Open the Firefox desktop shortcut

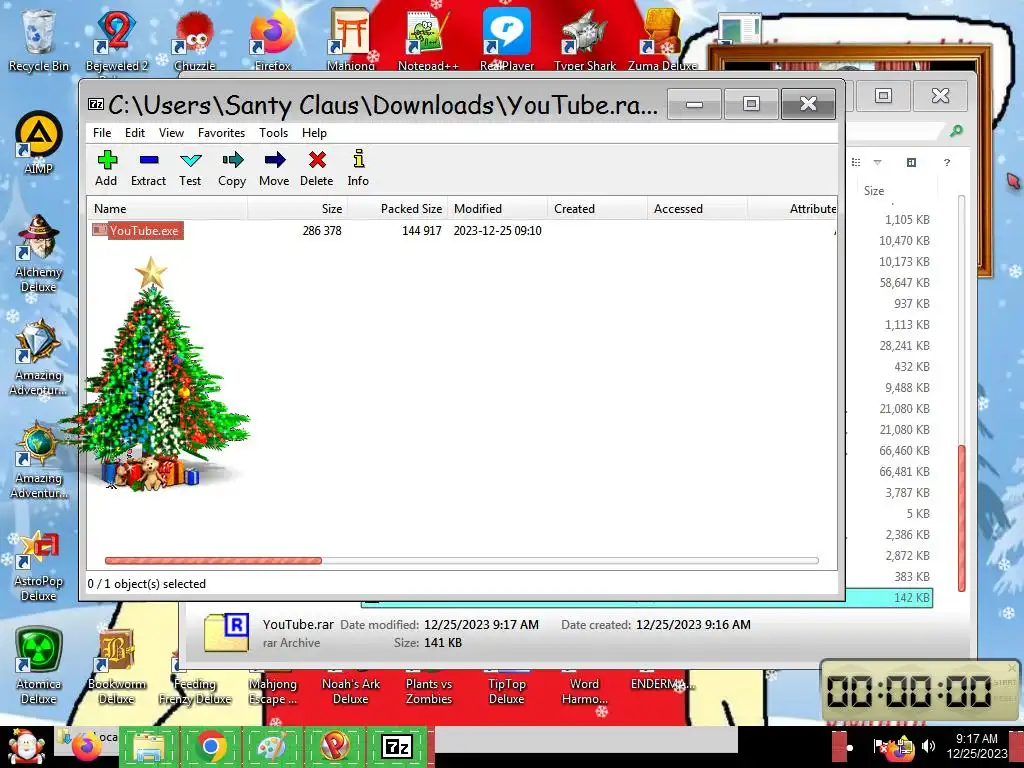tap(273, 40)
